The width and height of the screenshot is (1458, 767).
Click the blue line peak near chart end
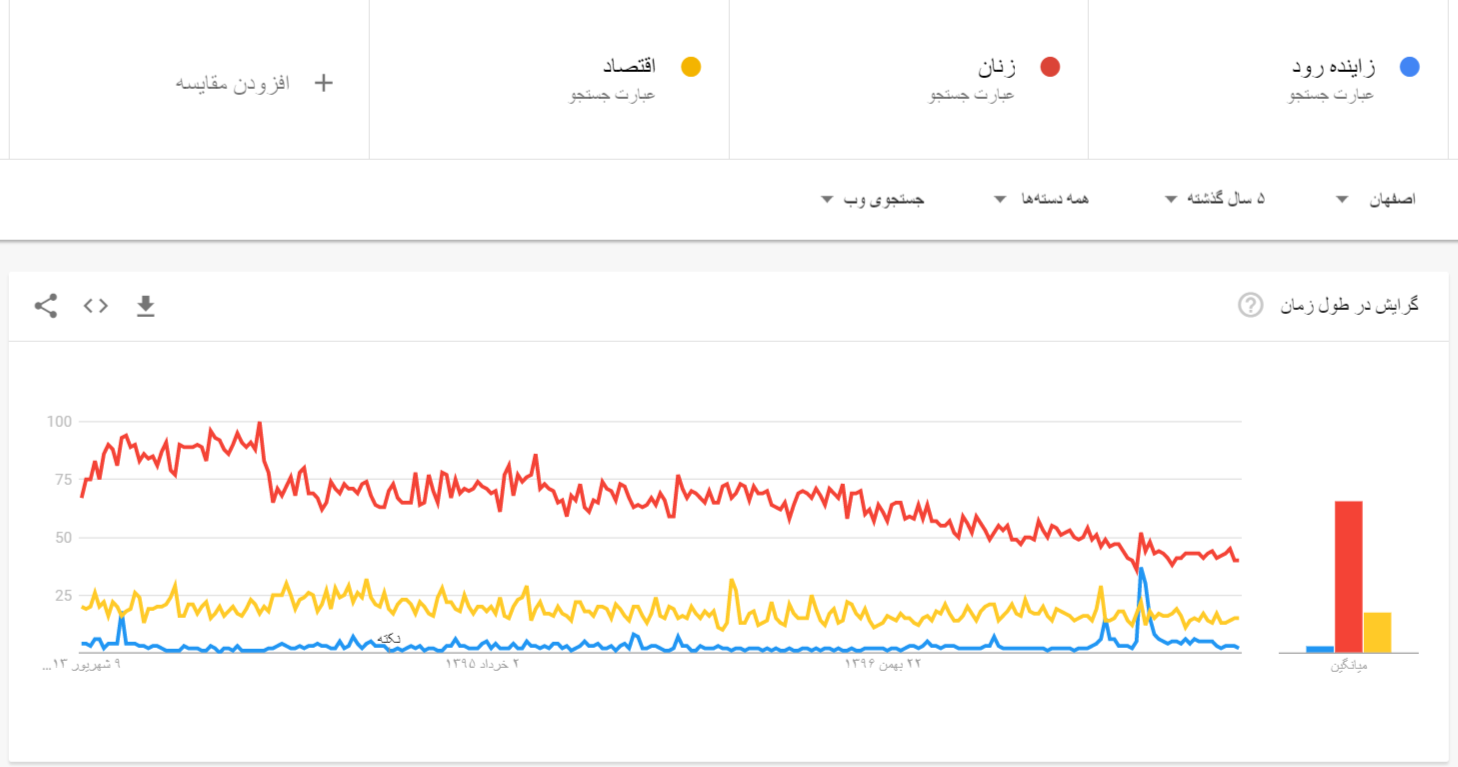coord(1141,570)
